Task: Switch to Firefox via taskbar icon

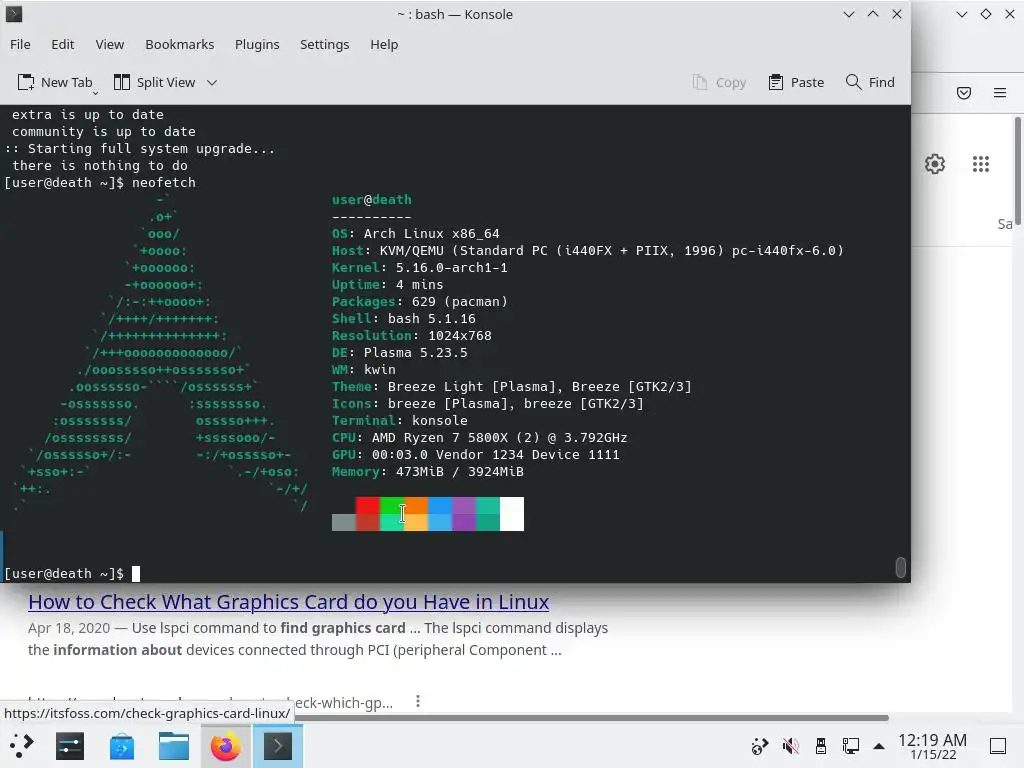Action: (x=225, y=746)
